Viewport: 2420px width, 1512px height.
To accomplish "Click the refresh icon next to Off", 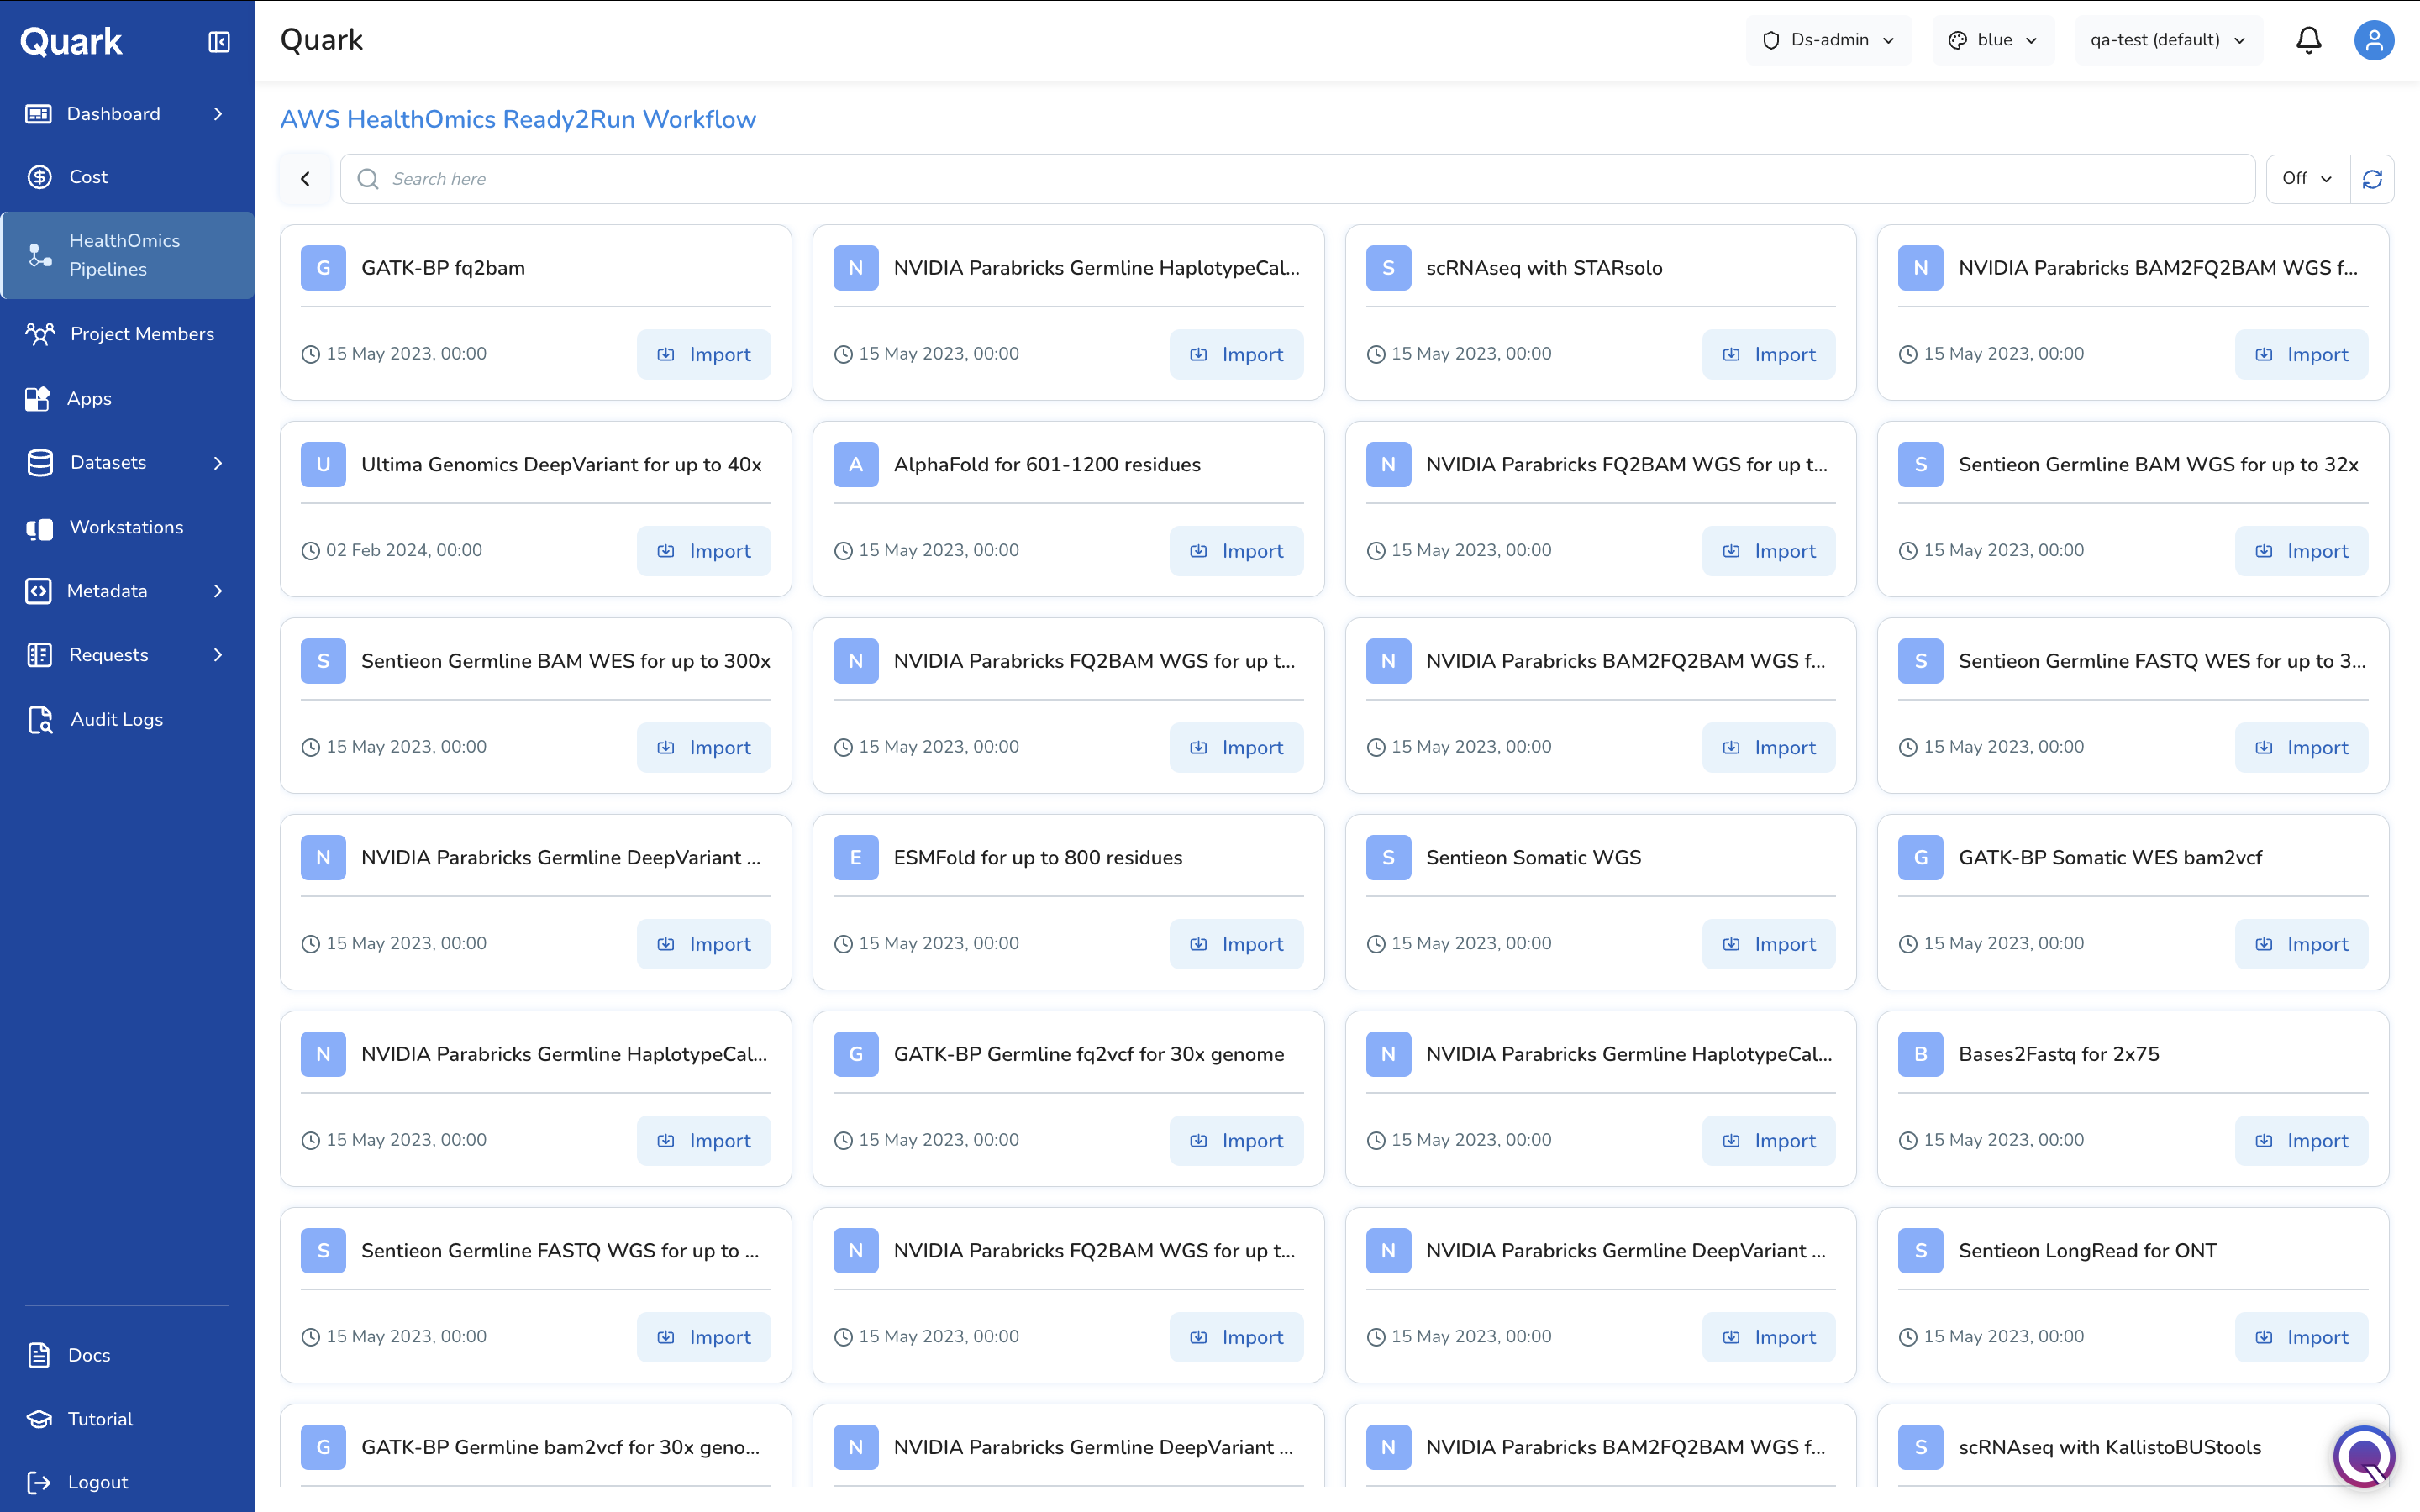I will click(x=2372, y=179).
